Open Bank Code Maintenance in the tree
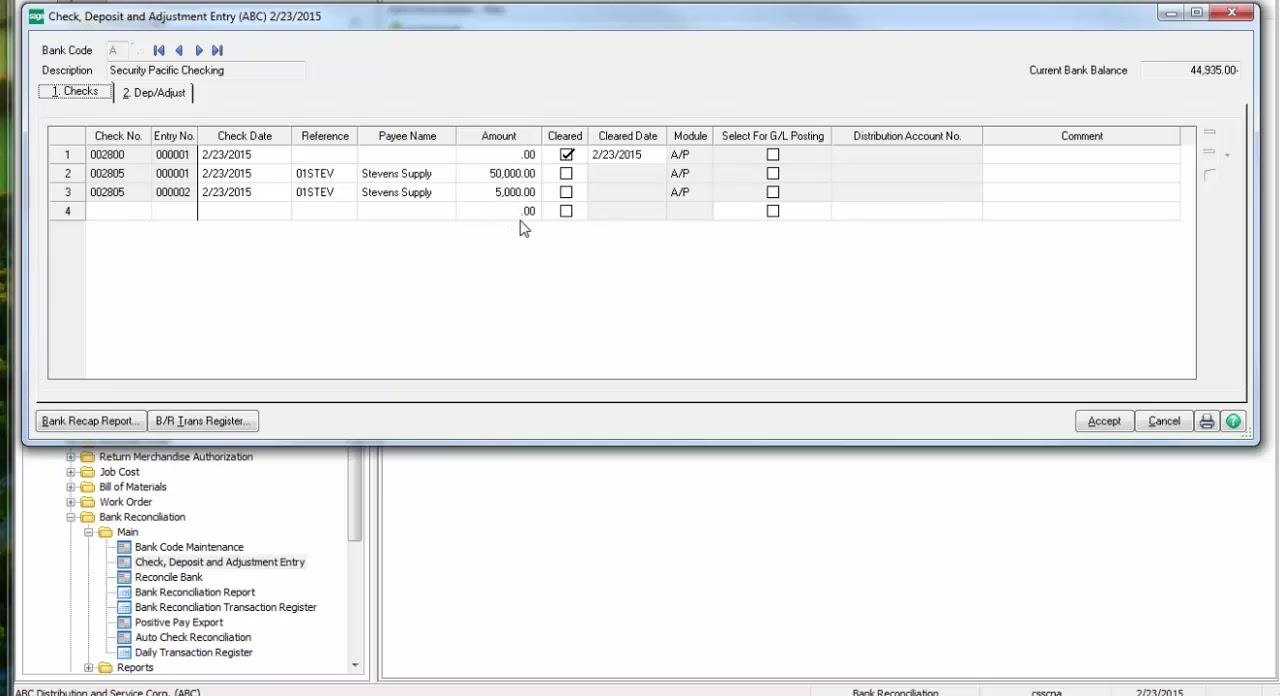Screen dimensions: 1280x696 (189, 547)
